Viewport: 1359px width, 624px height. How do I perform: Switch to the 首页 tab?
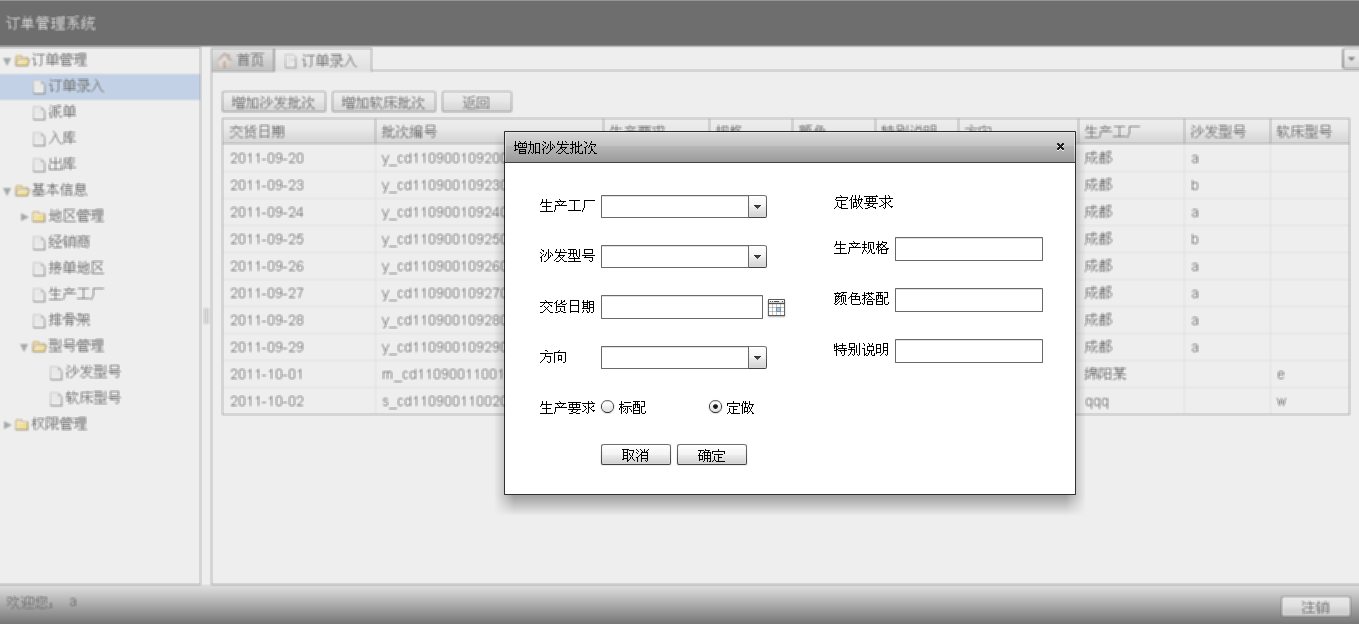[241, 60]
